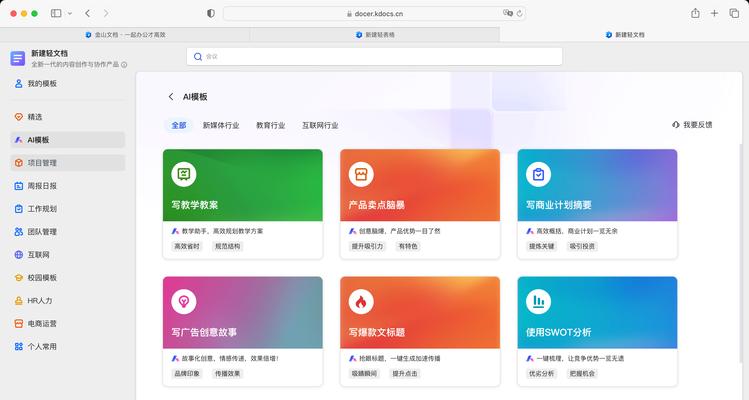The height and width of the screenshot is (400, 749).
Task: Click the AI模板 sidebar icon
Action: coord(19,140)
